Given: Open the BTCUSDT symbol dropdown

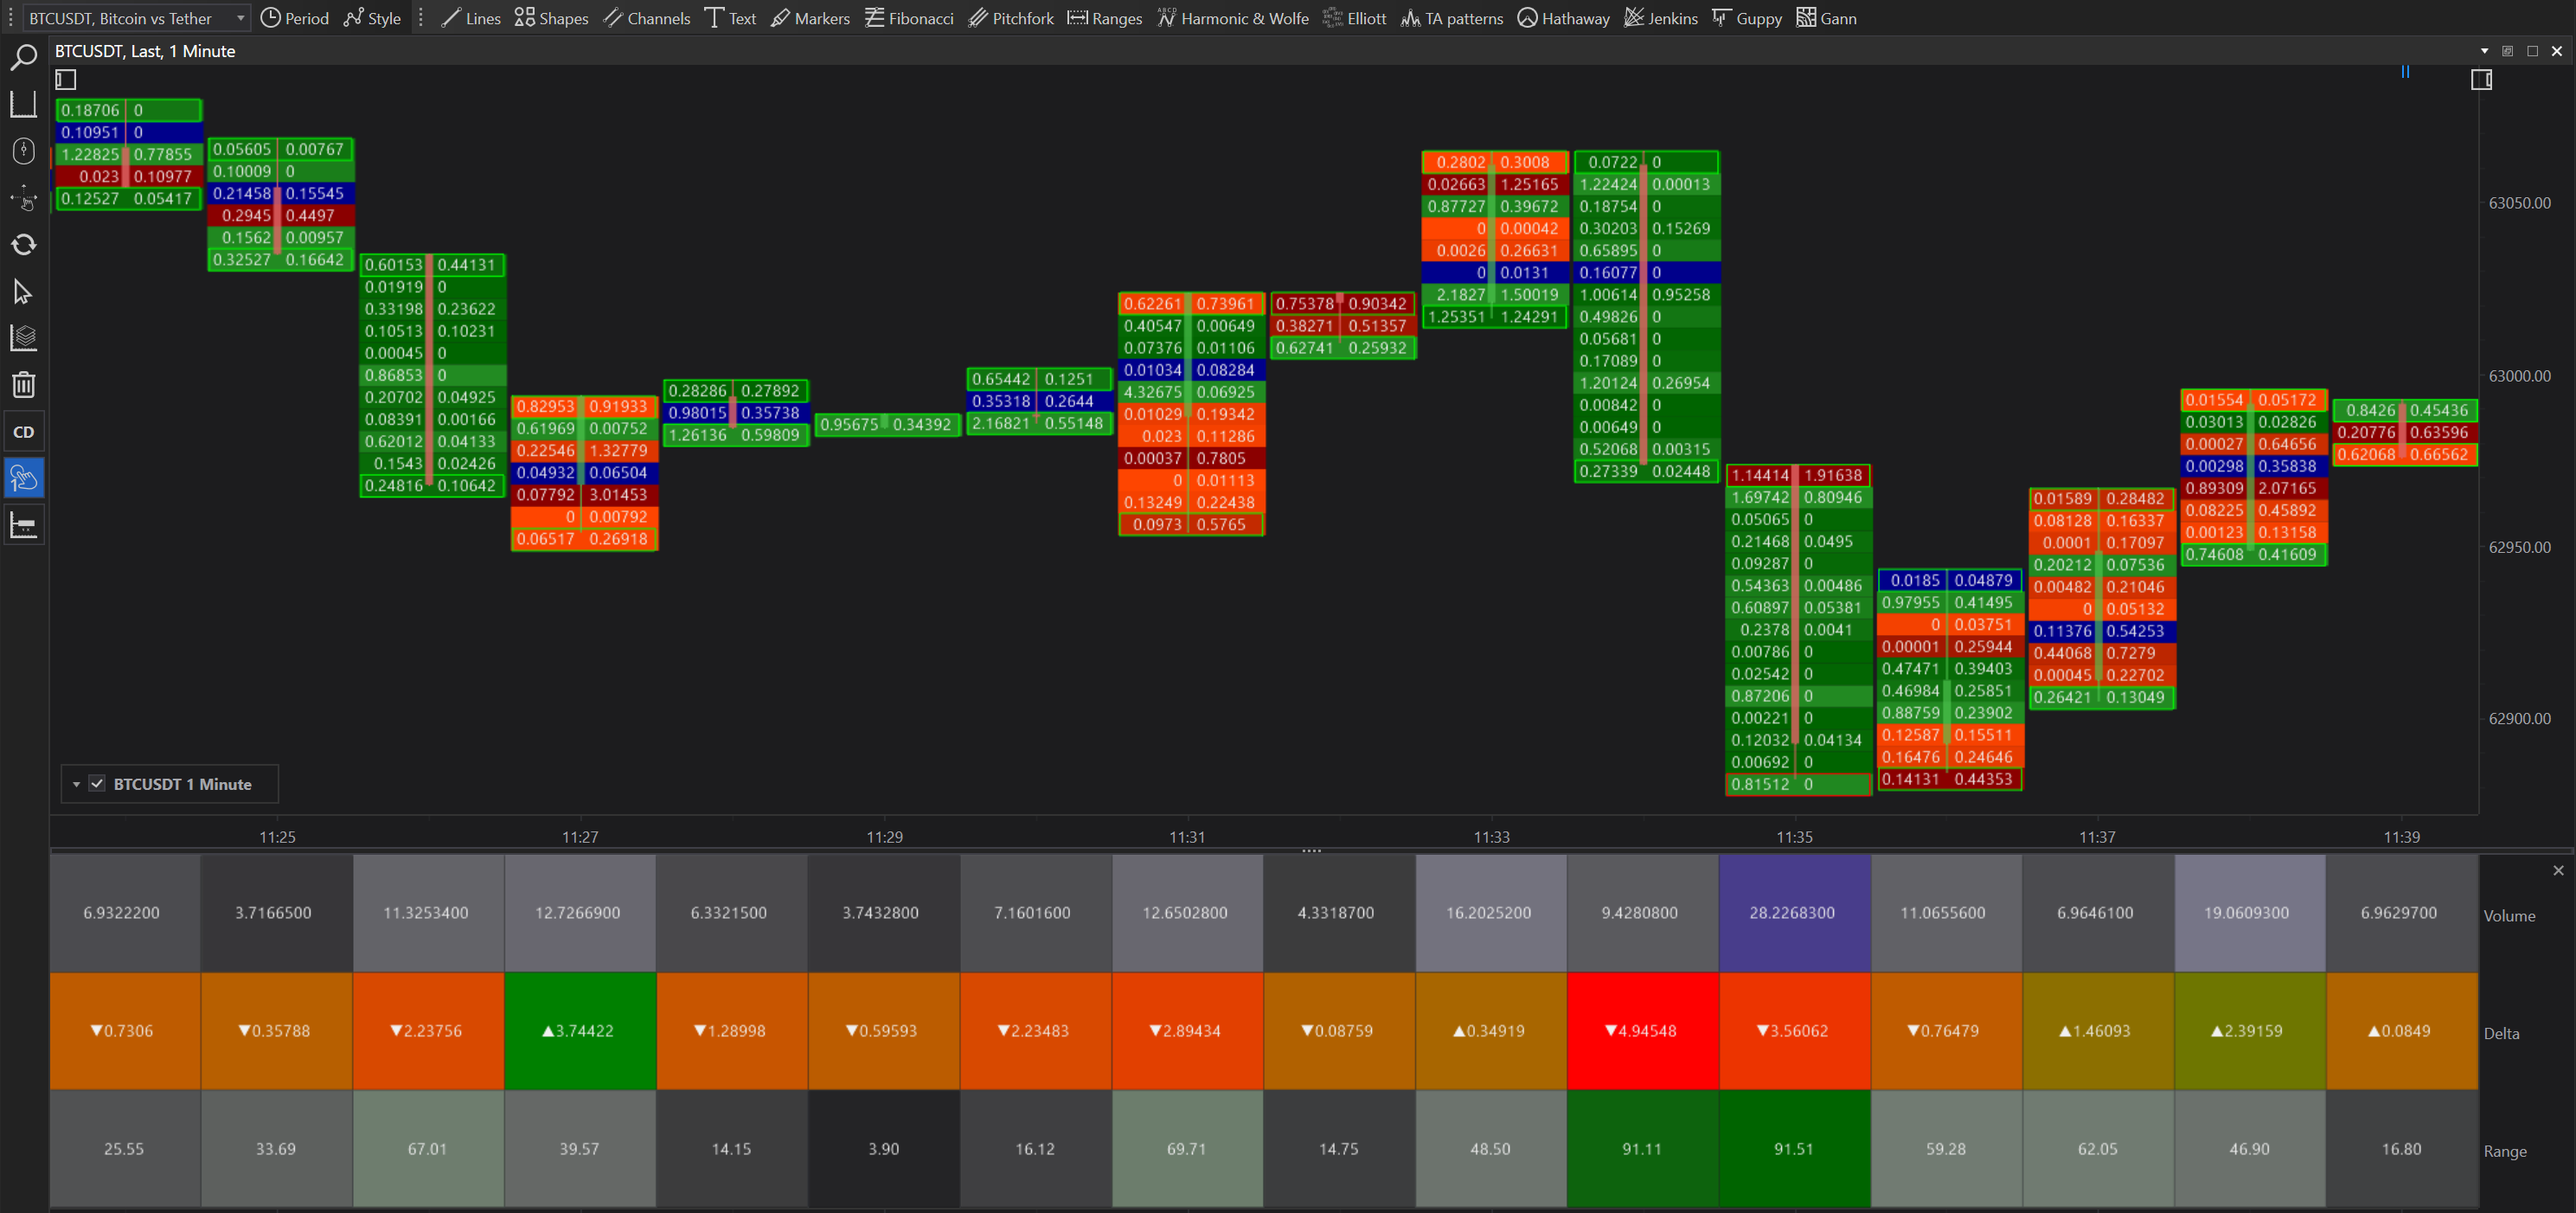Looking at the screenshot, I should tap(240, 18).
